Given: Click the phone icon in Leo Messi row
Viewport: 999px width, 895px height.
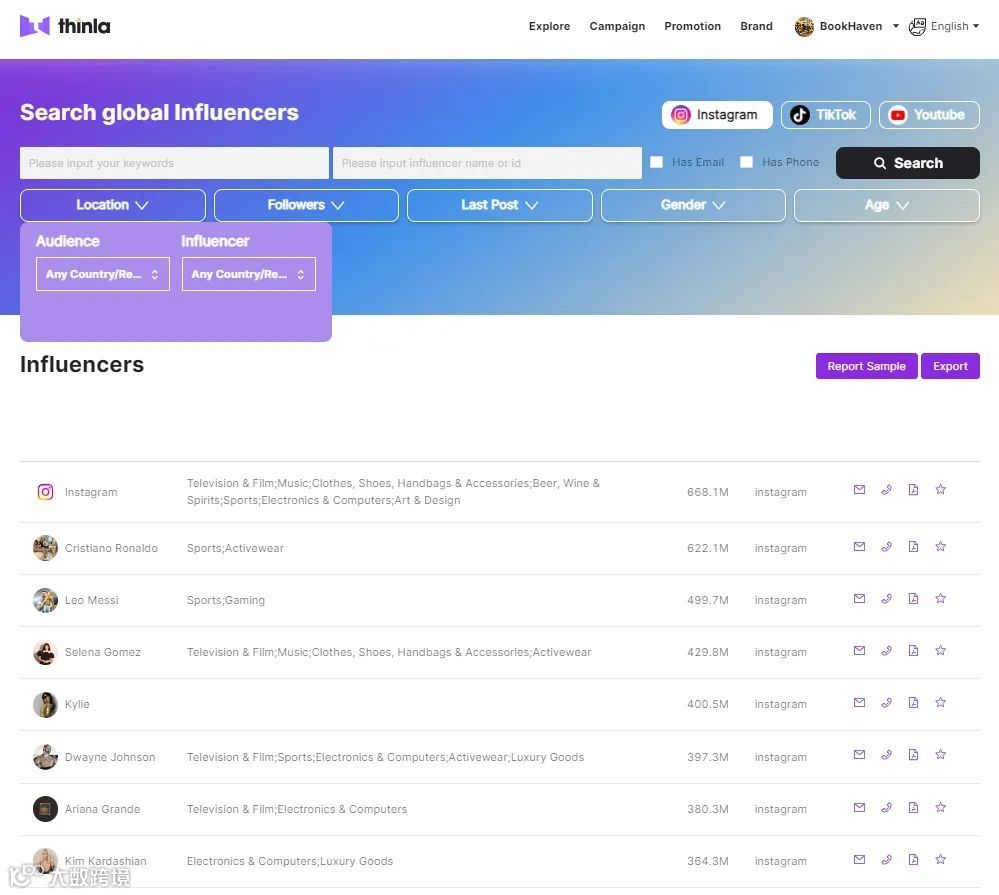Looking at the screenshot, I should [886, 599].
